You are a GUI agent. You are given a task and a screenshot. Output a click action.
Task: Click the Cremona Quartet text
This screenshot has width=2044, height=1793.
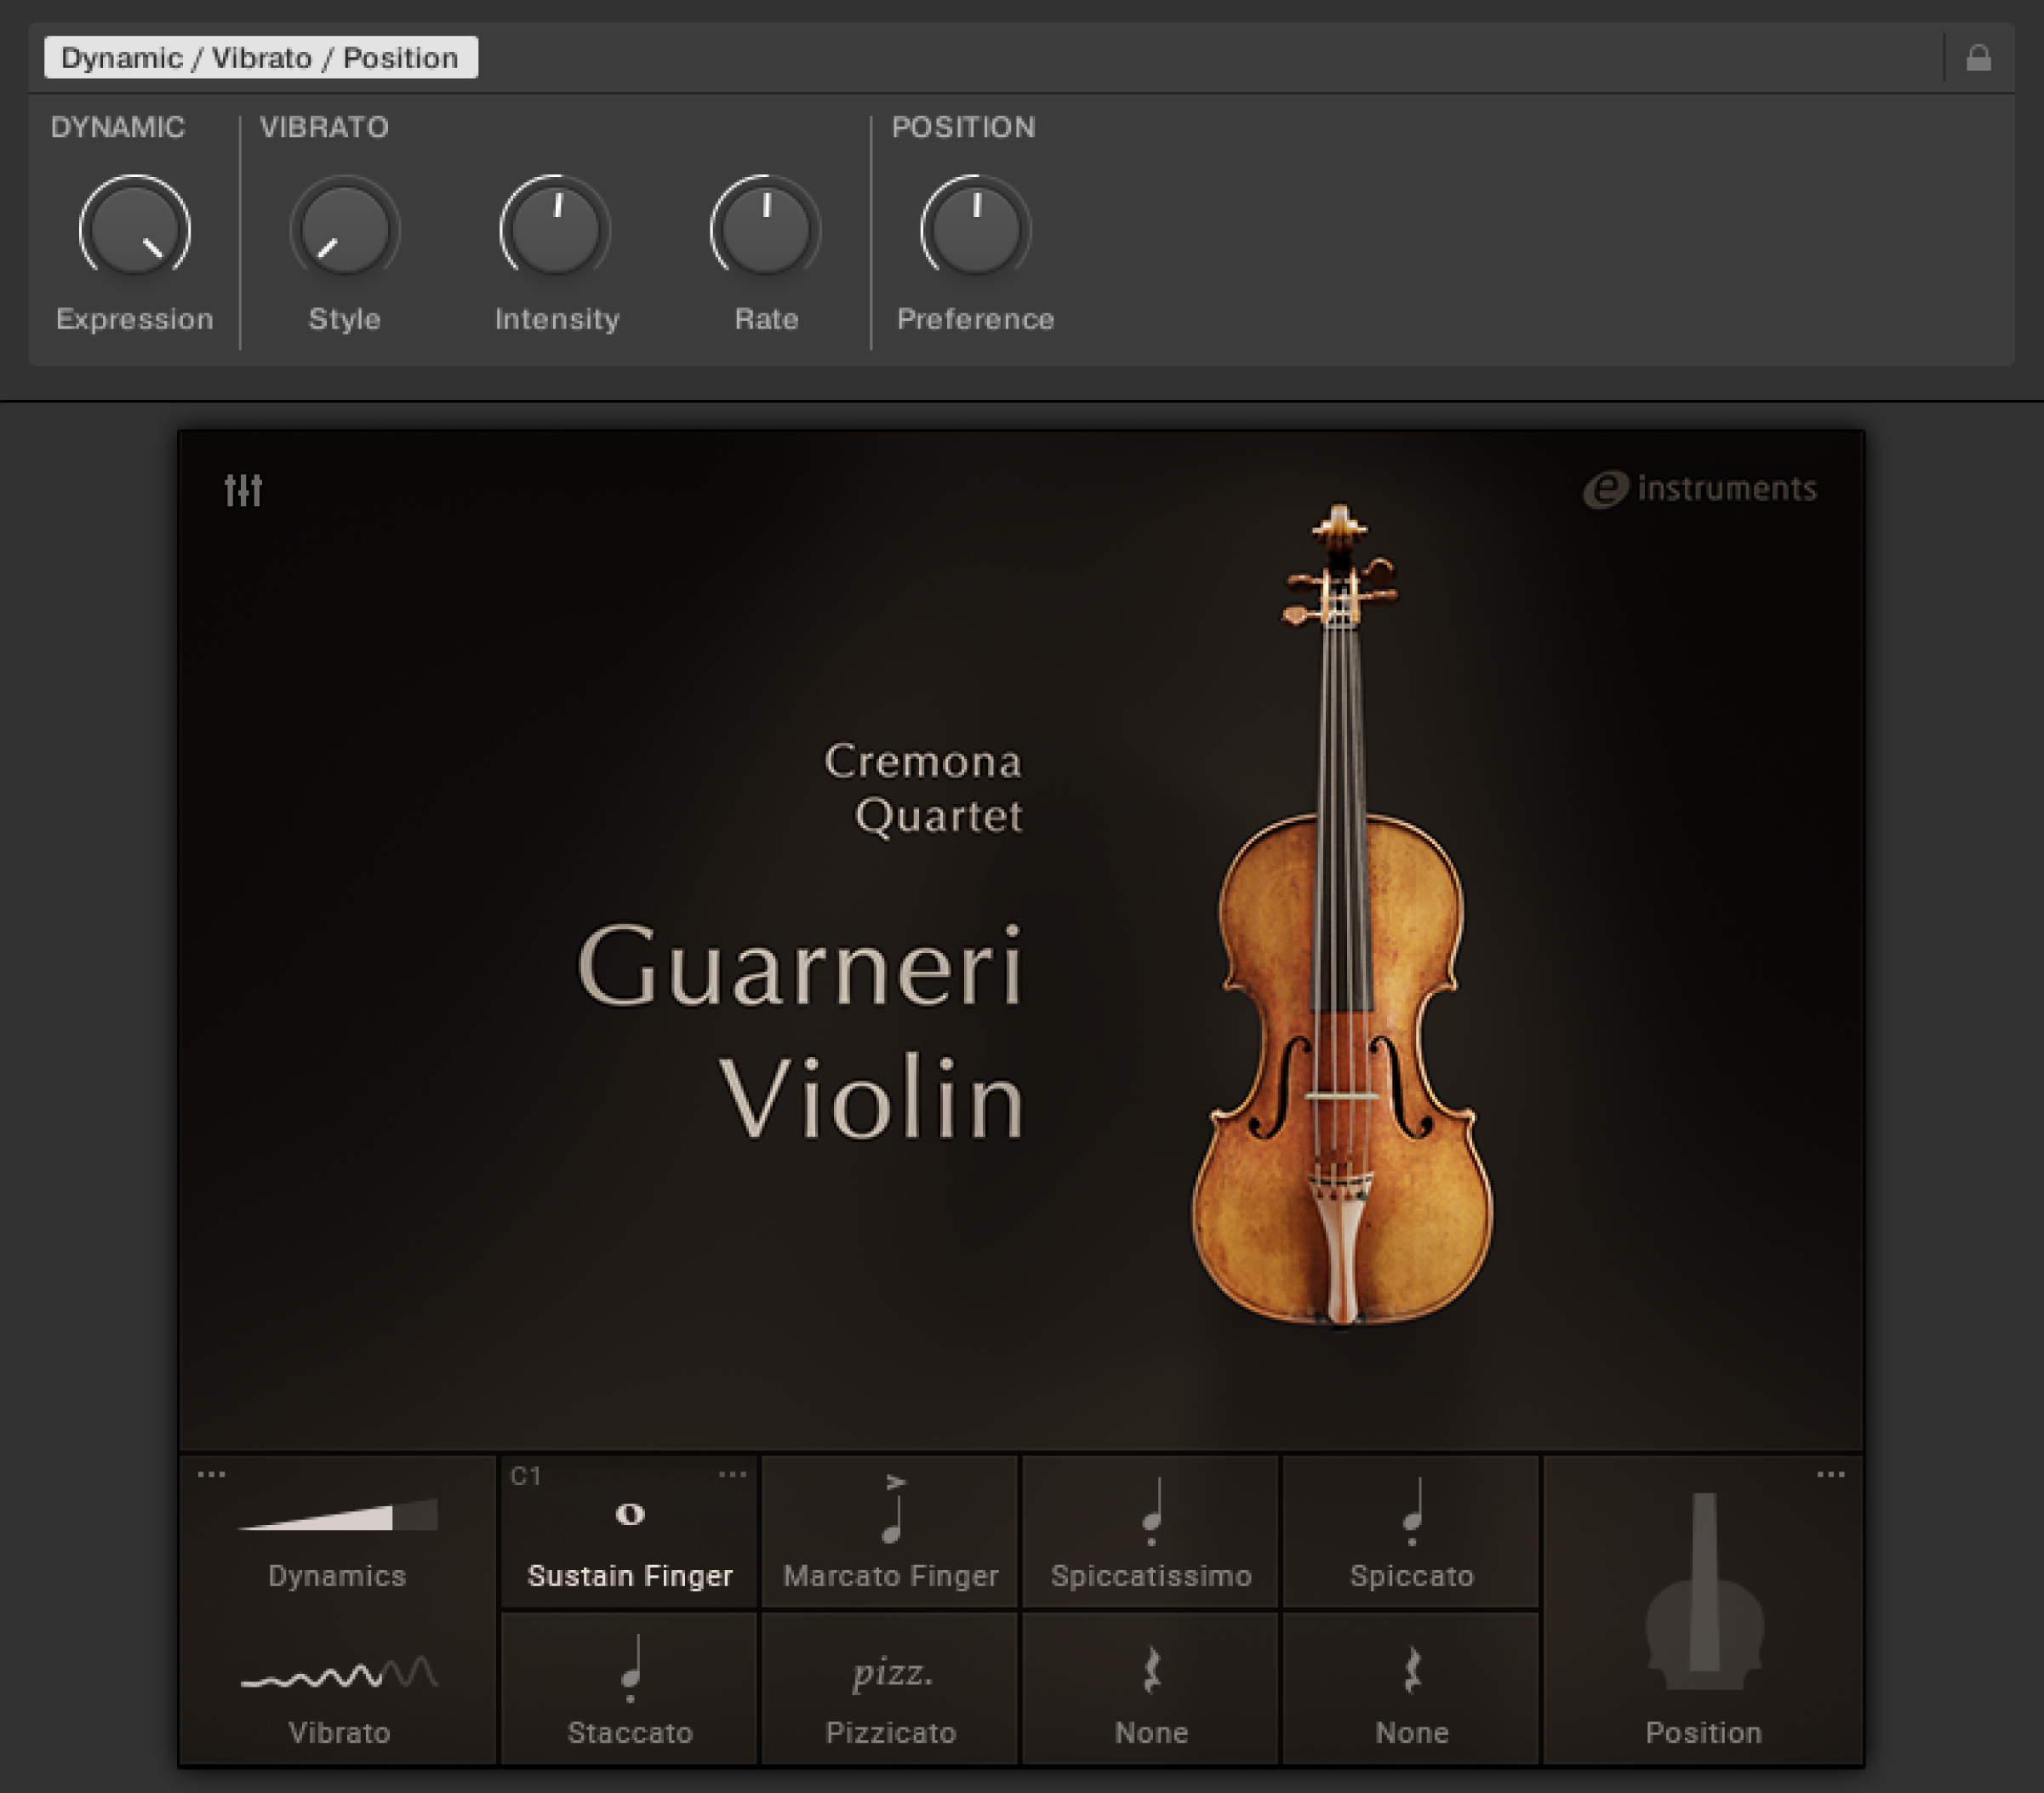pyautogui.click(x=923, y=789)
